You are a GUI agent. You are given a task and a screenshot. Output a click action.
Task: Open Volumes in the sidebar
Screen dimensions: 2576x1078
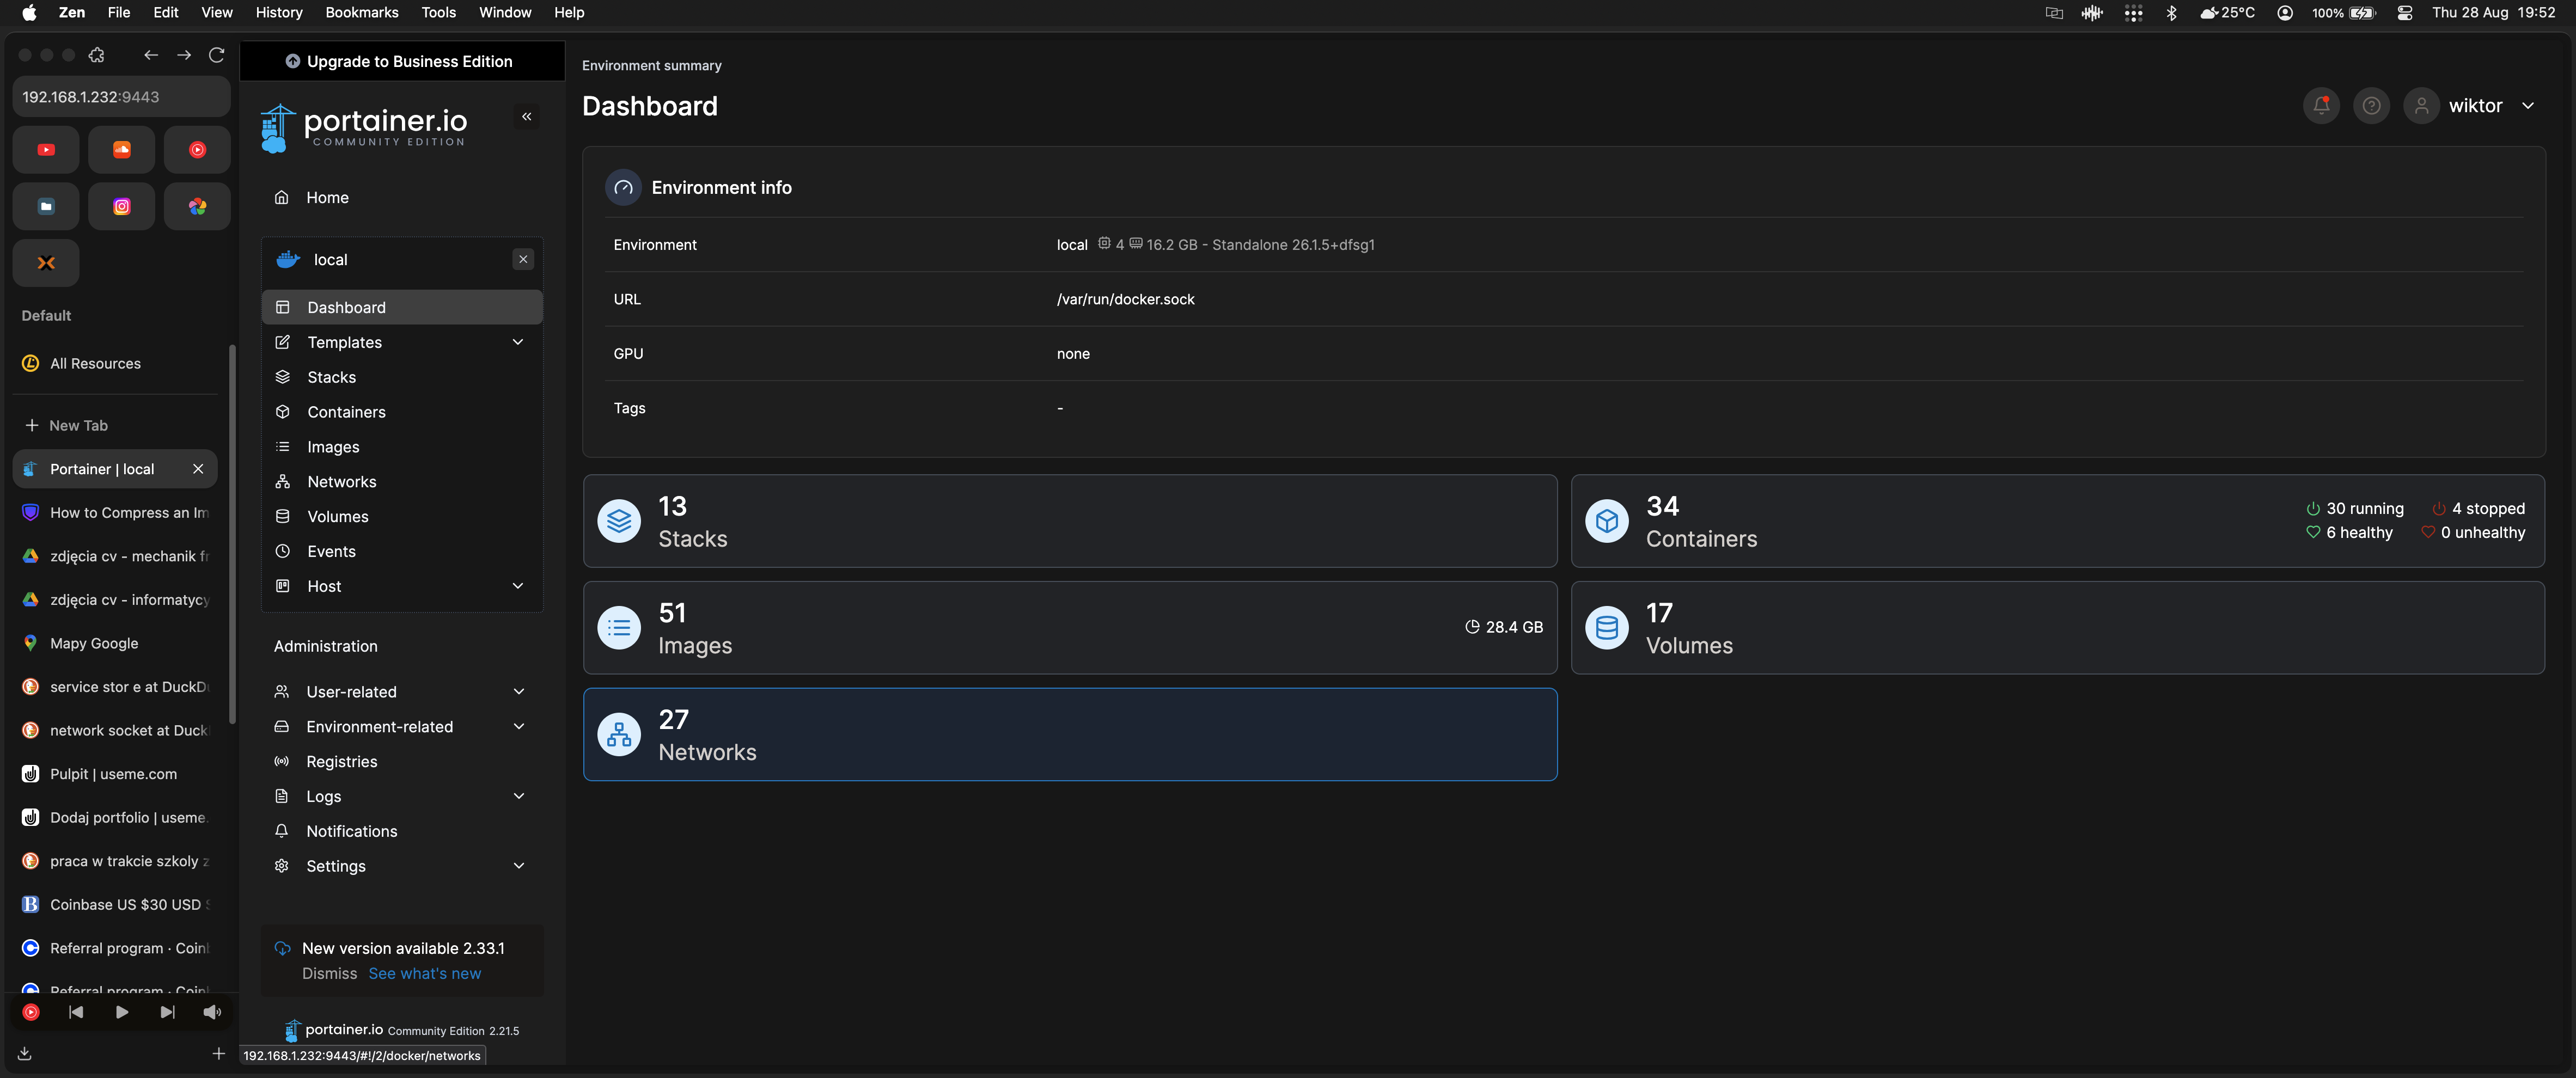[x=402, y=517]
